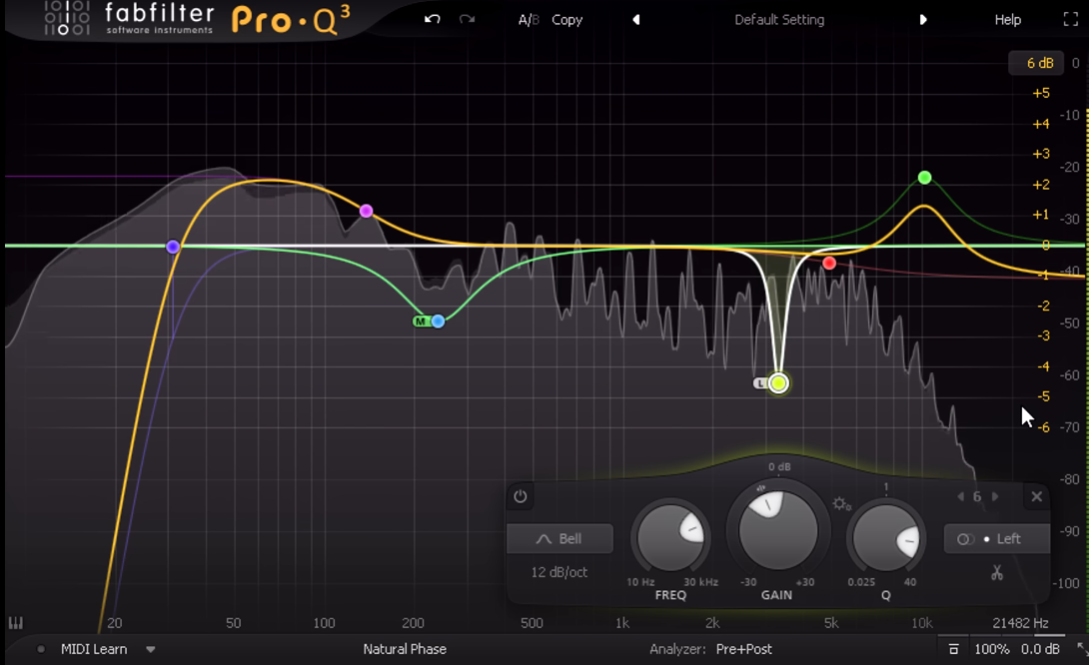Select next band arrow beside 6

click(x=995, y=496)
